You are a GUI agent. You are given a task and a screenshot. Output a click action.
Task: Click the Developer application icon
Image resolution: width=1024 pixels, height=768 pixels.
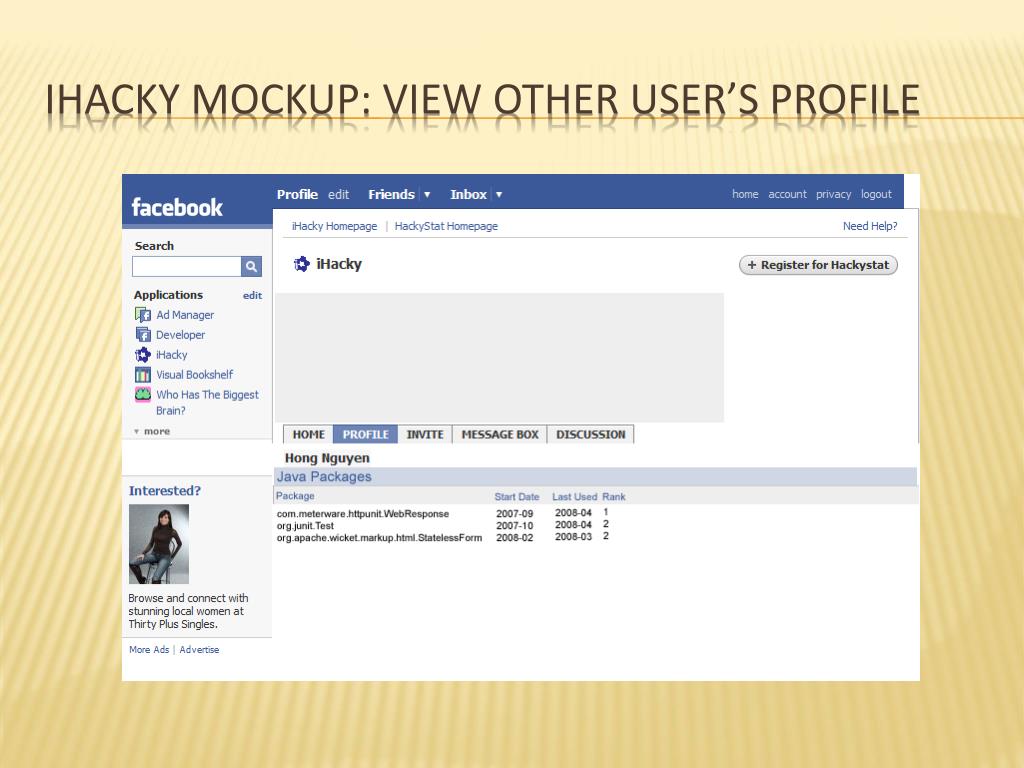tap(142, 335)
